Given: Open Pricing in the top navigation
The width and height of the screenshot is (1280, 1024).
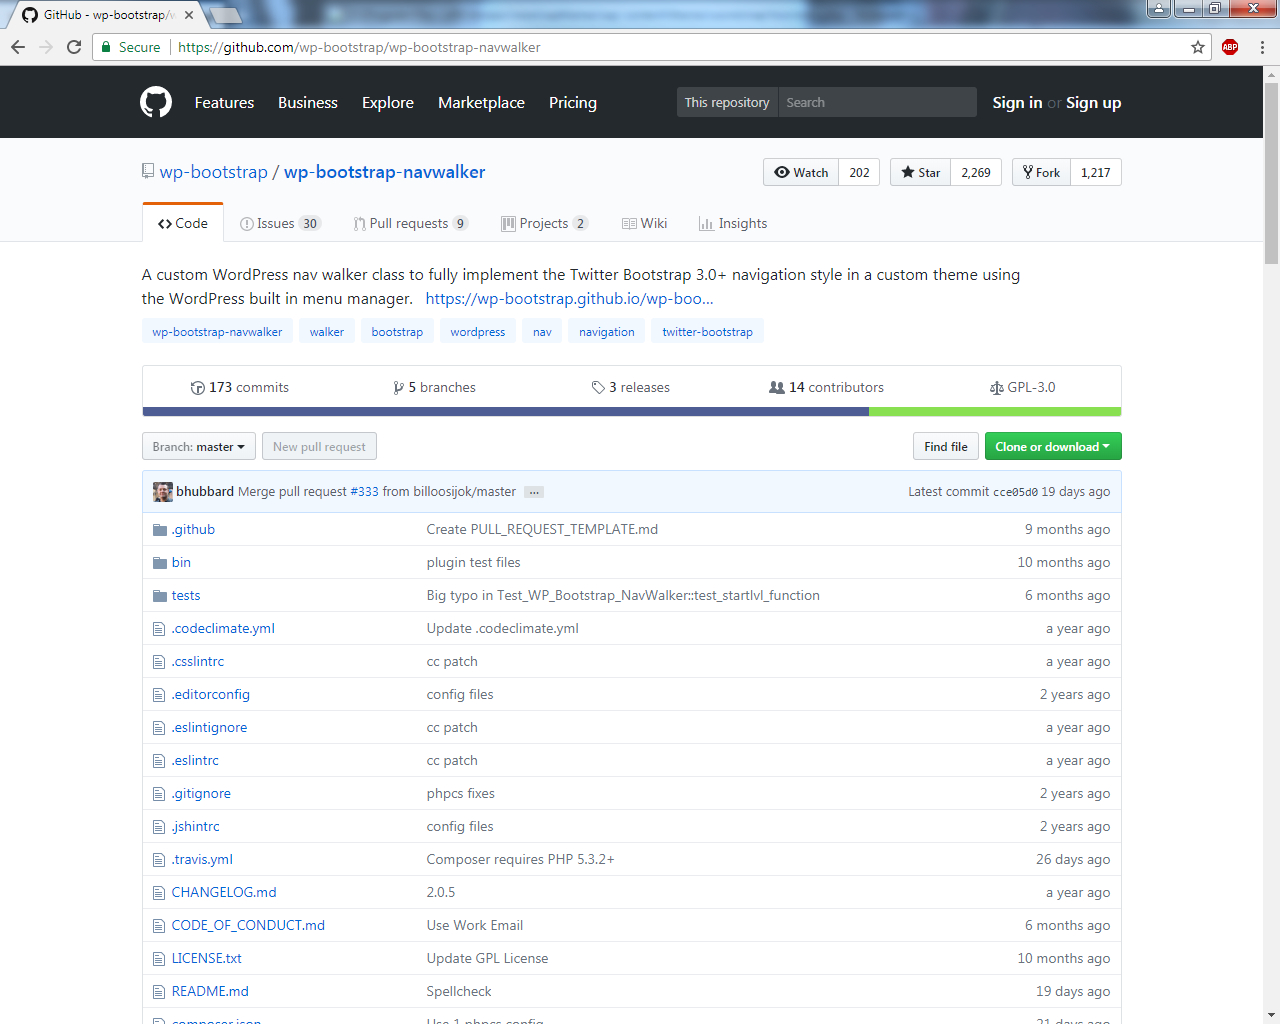Looking at the screenshot, I should (573, 102).
